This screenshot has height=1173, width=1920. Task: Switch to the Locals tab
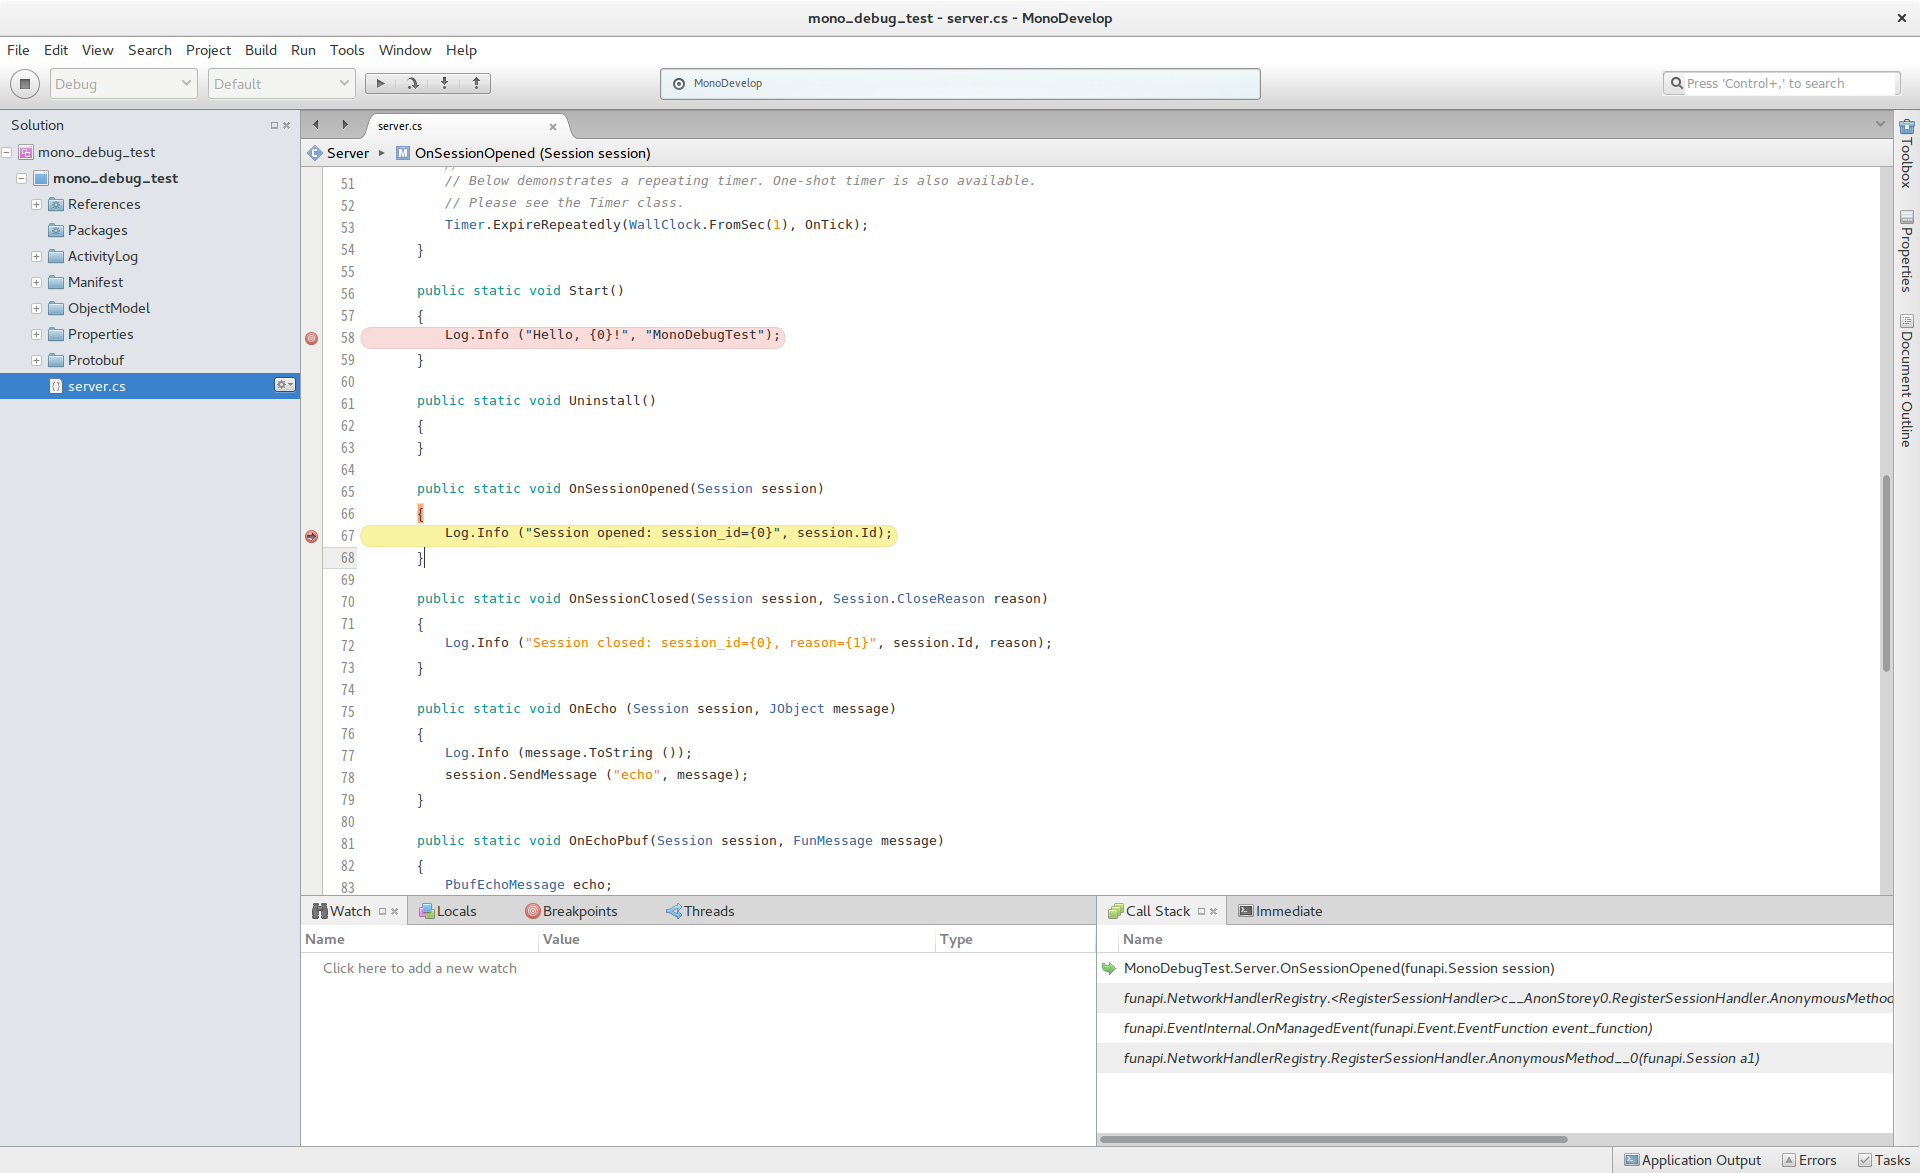point(448,911)
